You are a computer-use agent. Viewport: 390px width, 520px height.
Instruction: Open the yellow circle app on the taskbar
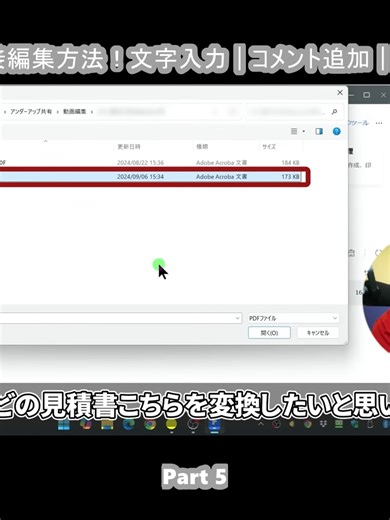(x=171, y=425)
